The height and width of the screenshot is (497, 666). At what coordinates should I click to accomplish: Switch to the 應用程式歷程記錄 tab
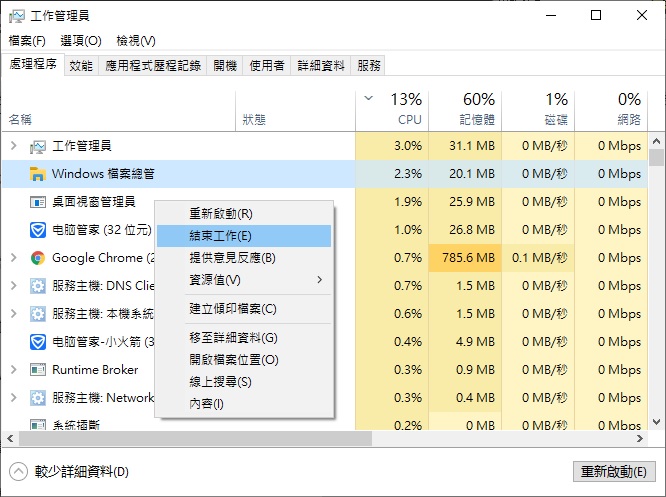click(x=152, y=65)
